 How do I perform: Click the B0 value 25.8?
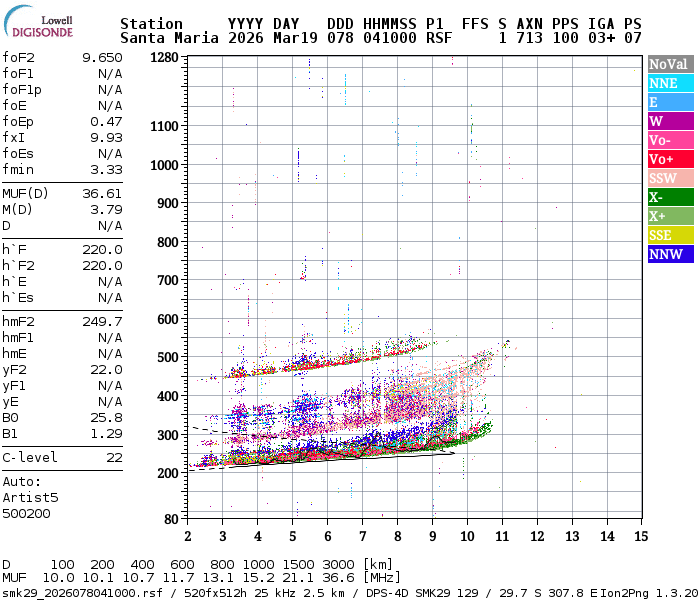tap(106, 417)
